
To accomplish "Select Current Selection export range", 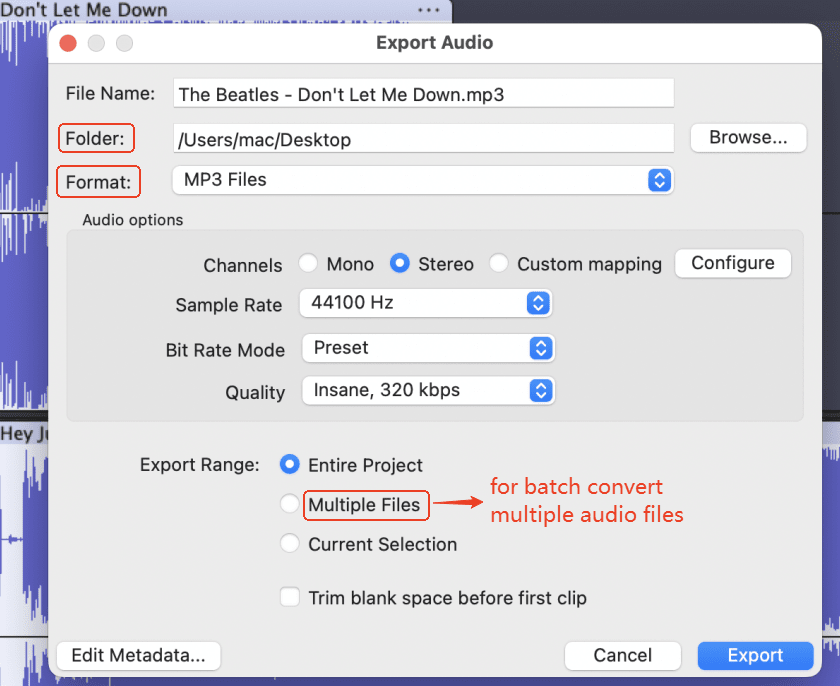I will point(290,544).
